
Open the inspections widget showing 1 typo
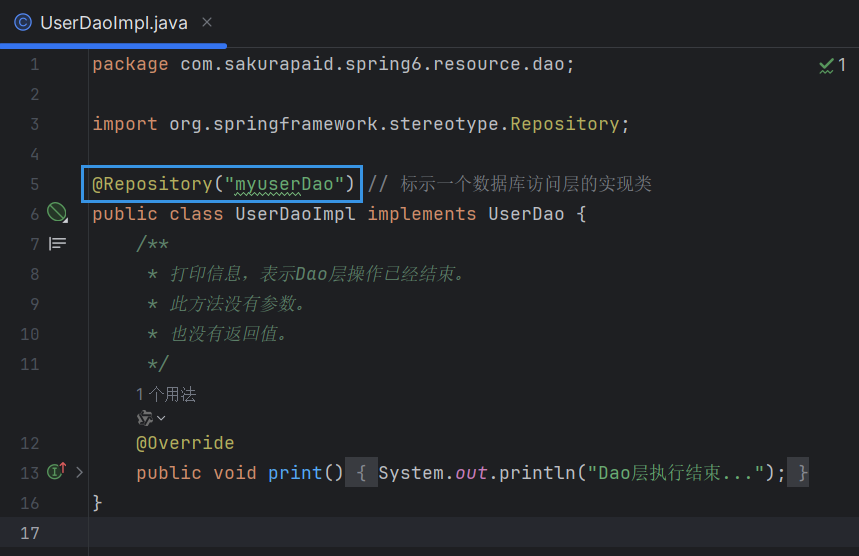[832, 65]
